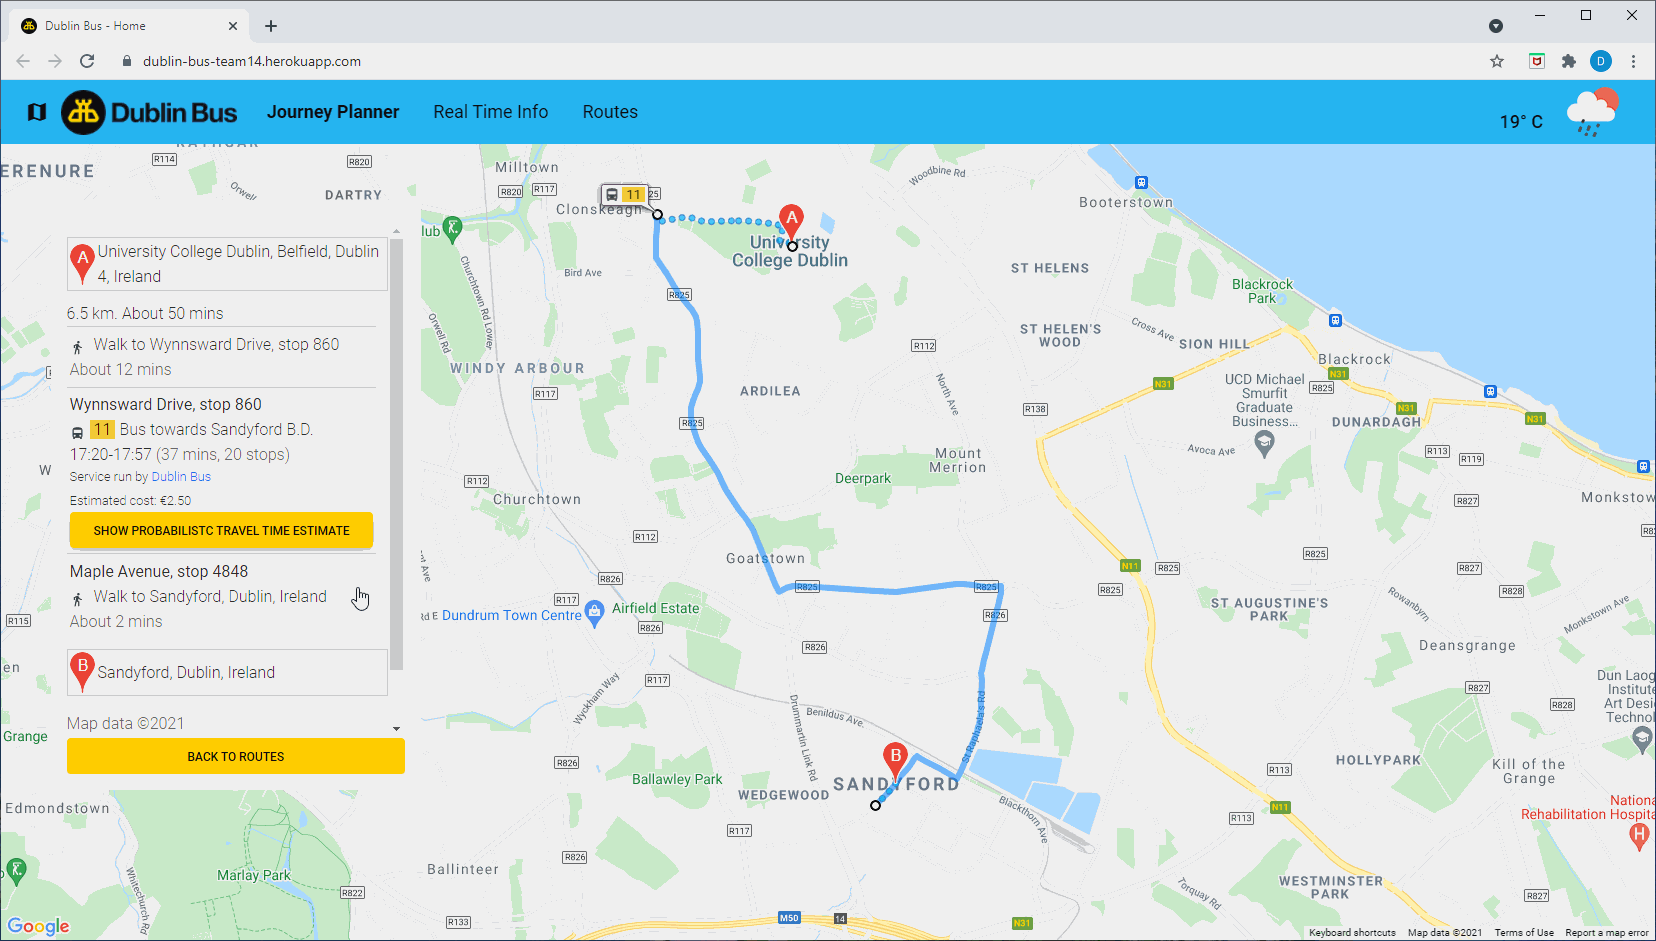Open the Routes tab

pos(610,112)
